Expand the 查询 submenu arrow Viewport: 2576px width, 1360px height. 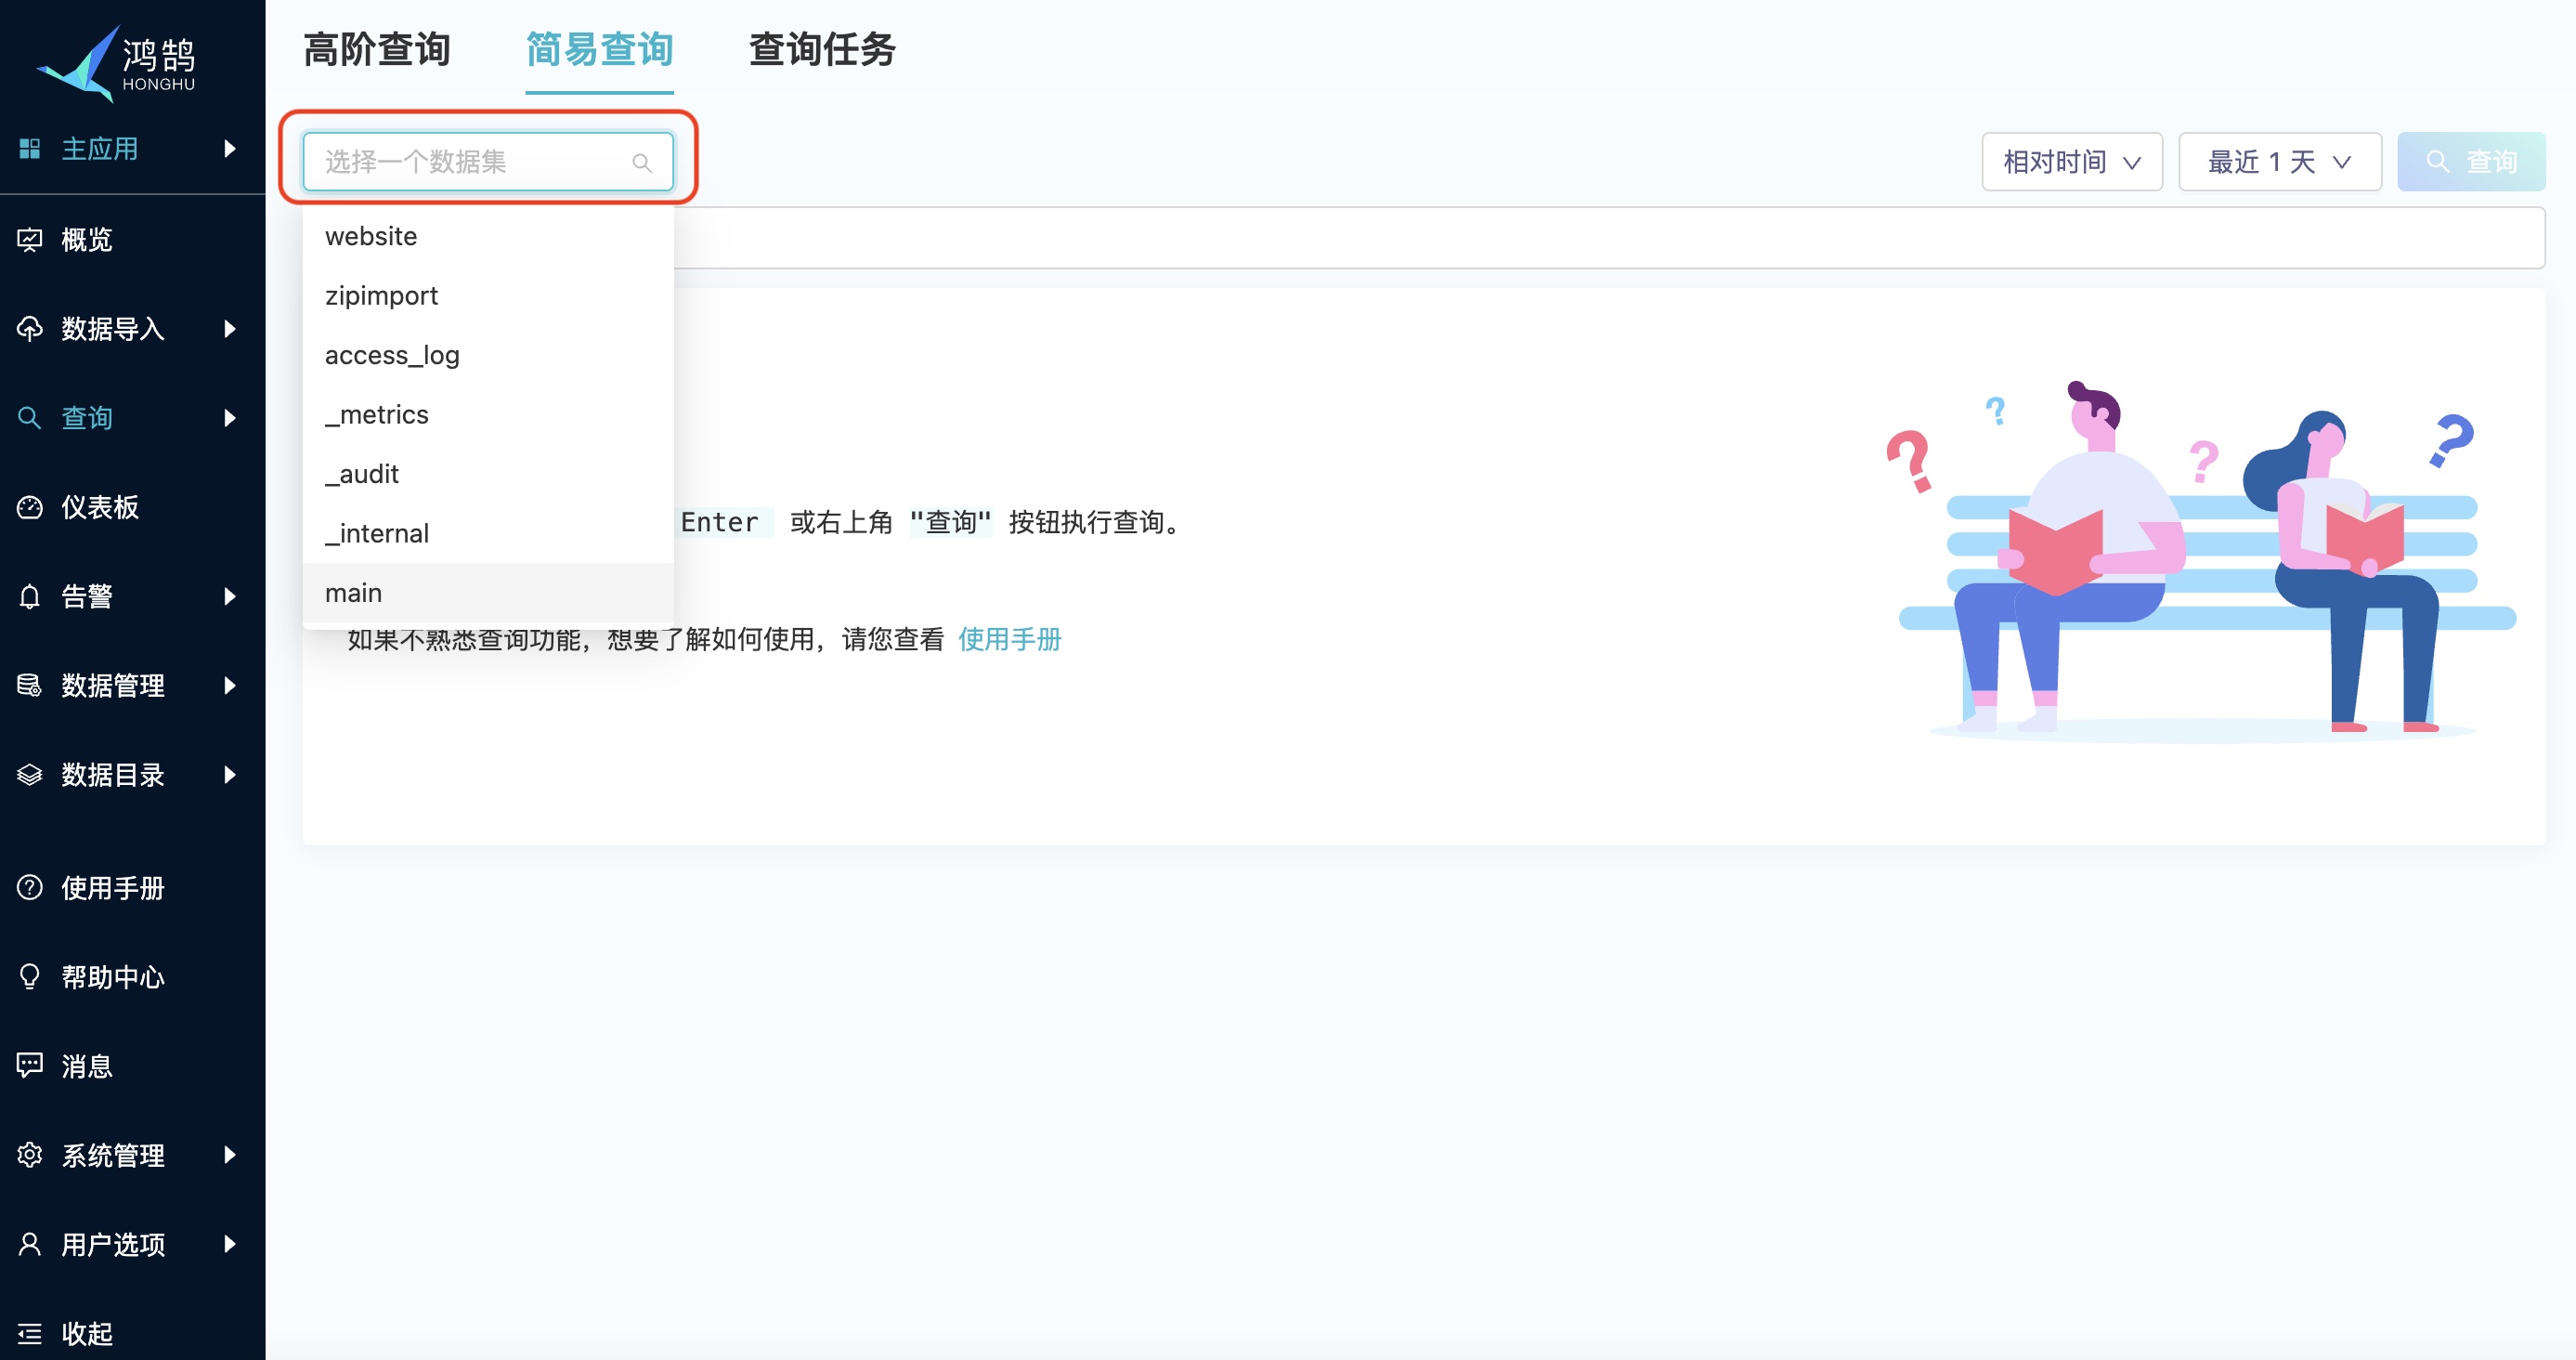coord(230,417)
